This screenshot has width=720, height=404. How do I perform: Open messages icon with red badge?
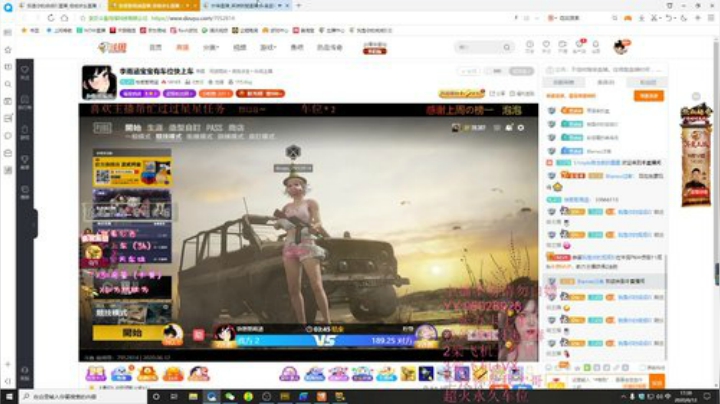[x=579, y=46]
